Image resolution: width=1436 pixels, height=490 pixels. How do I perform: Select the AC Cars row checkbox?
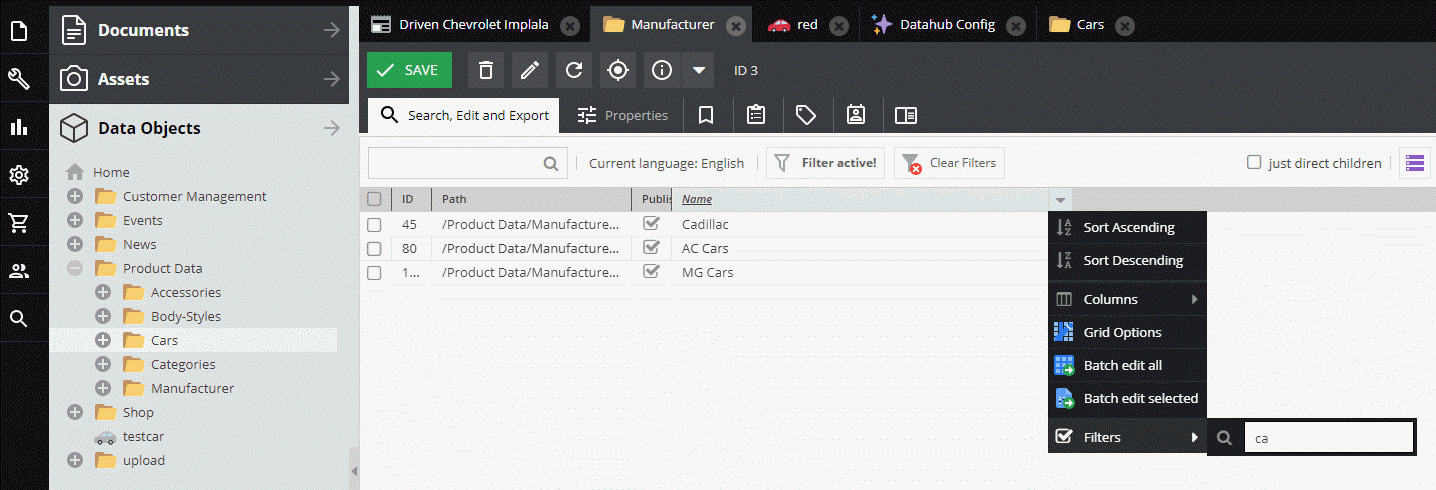pyautogui.click(x=374, y=248)
